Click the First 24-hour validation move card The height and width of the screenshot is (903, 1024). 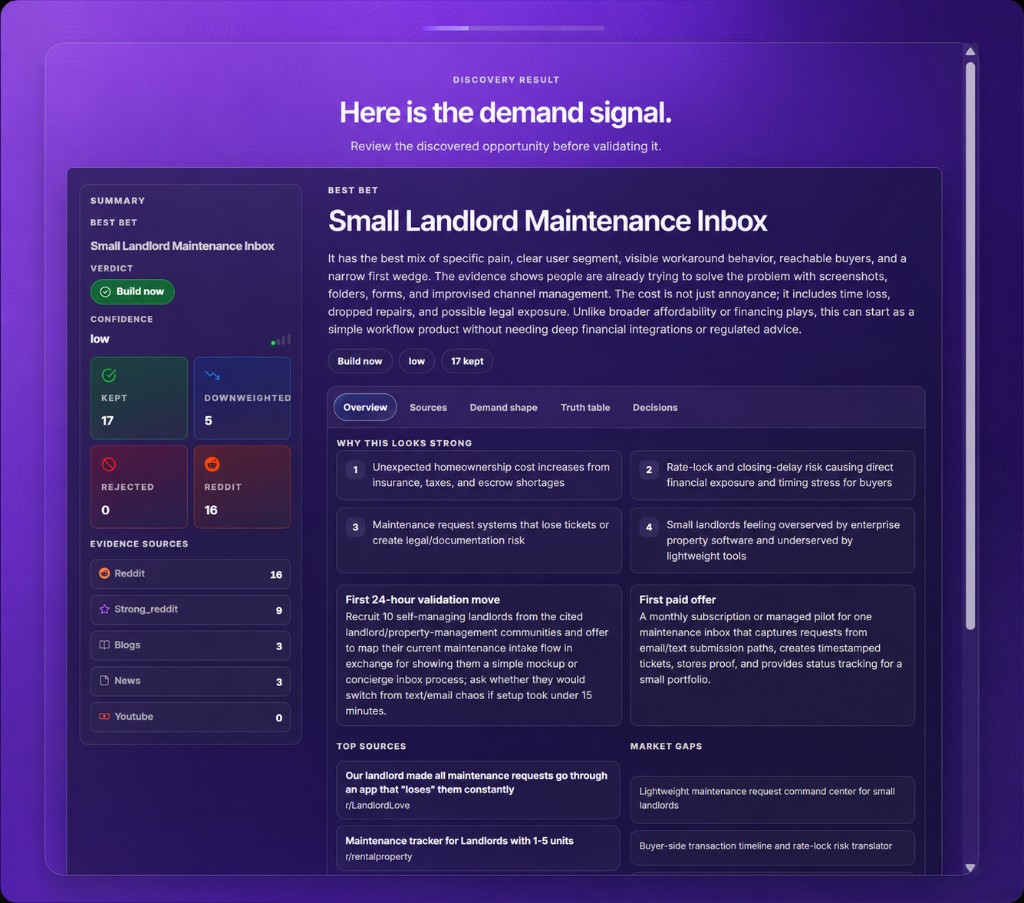[x=479, y=655]
